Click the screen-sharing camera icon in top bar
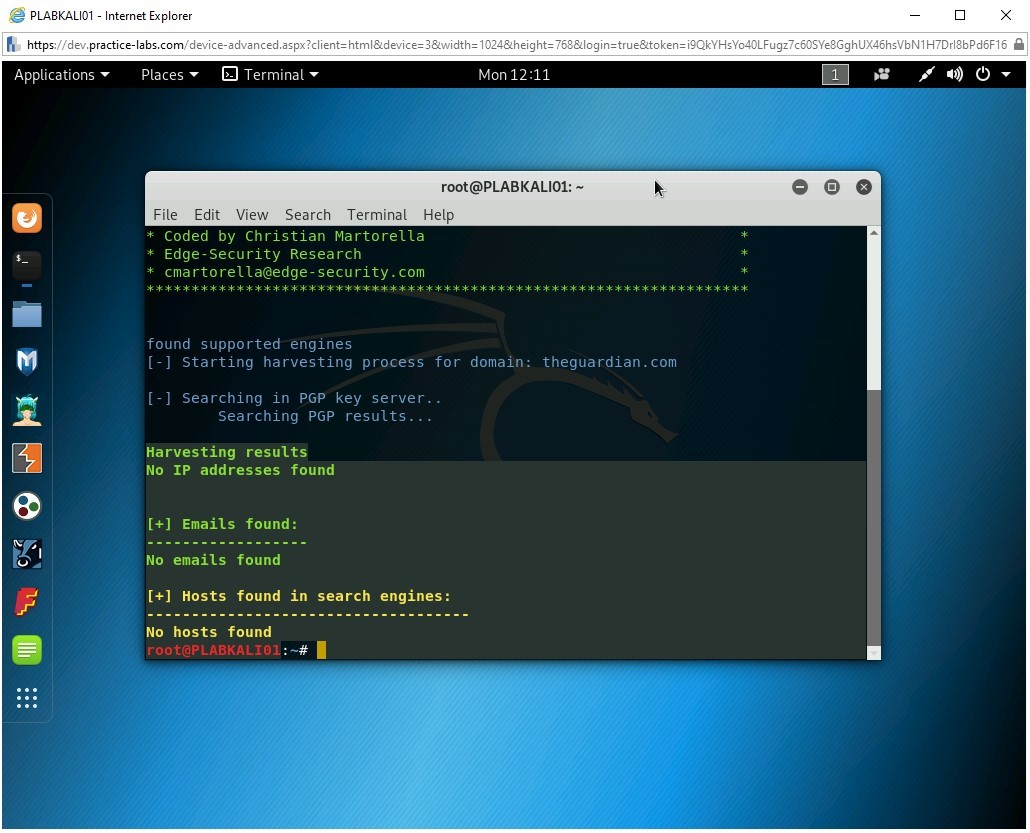The height and width of the screenshot is (833, 1030). [881, 74]
